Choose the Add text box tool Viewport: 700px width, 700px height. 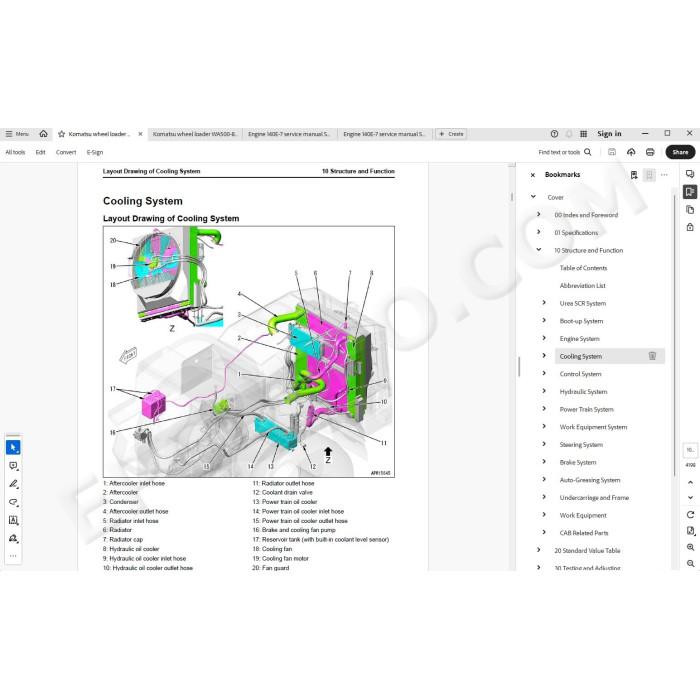point(13,520)
